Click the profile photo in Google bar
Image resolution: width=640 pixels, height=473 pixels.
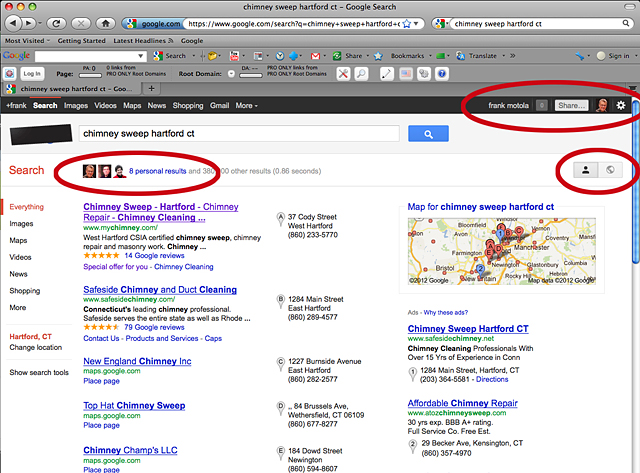click(602, 105)
